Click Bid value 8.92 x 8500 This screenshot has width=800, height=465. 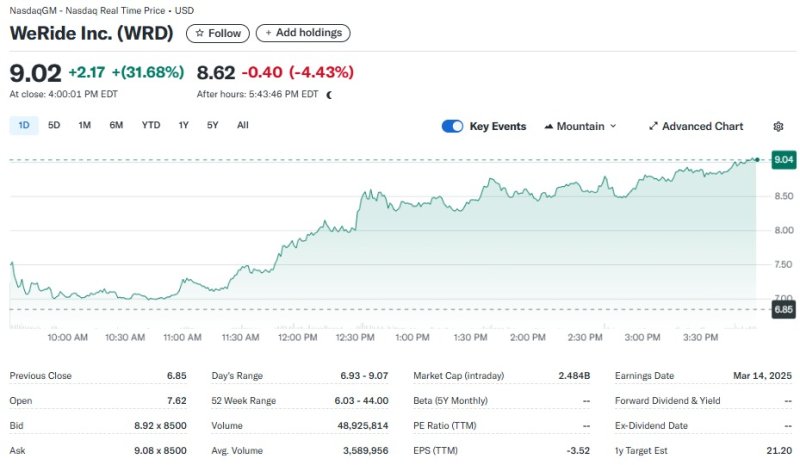point(160,426)
